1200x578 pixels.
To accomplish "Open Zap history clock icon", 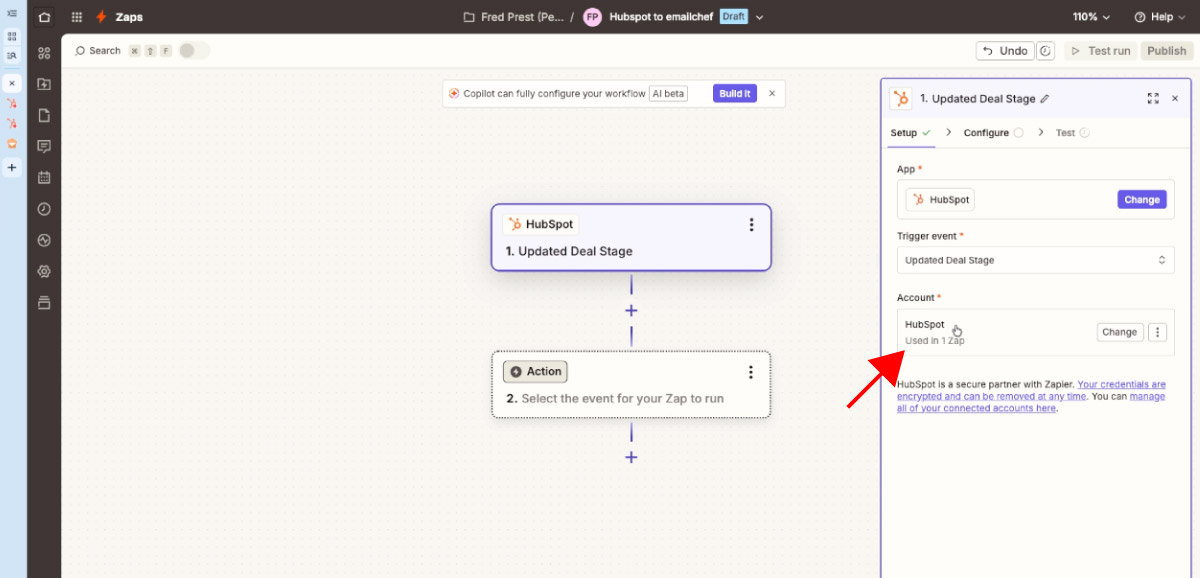I will 44,209.
